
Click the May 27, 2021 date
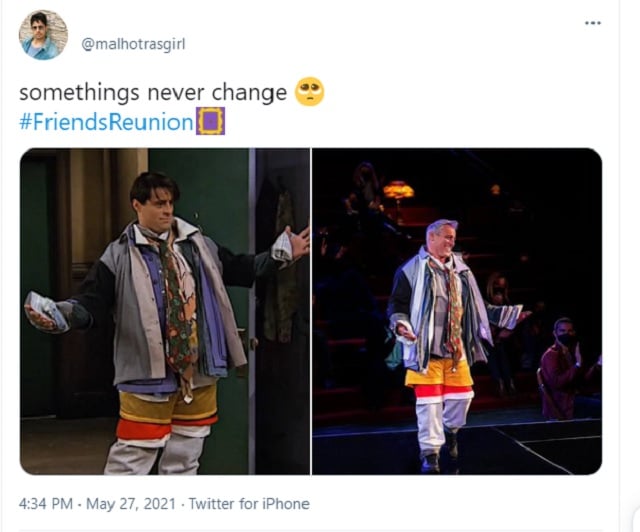coord(131,504)
